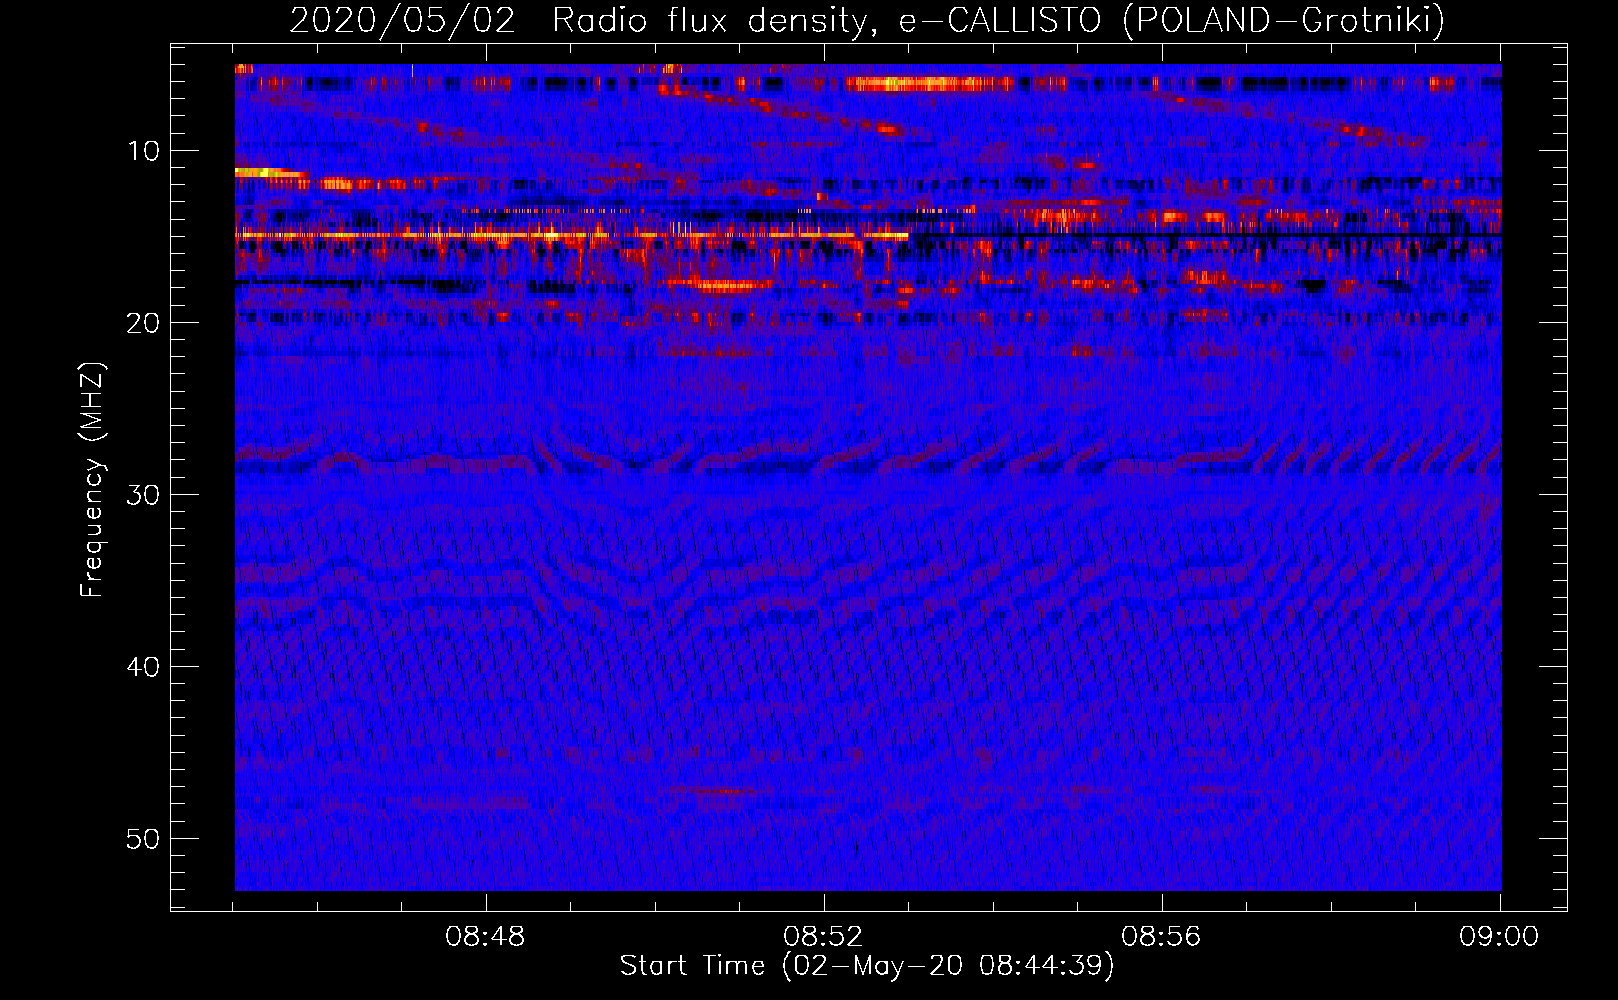
Task: Click the frequency tick label 20
Action: coord(144,322)
